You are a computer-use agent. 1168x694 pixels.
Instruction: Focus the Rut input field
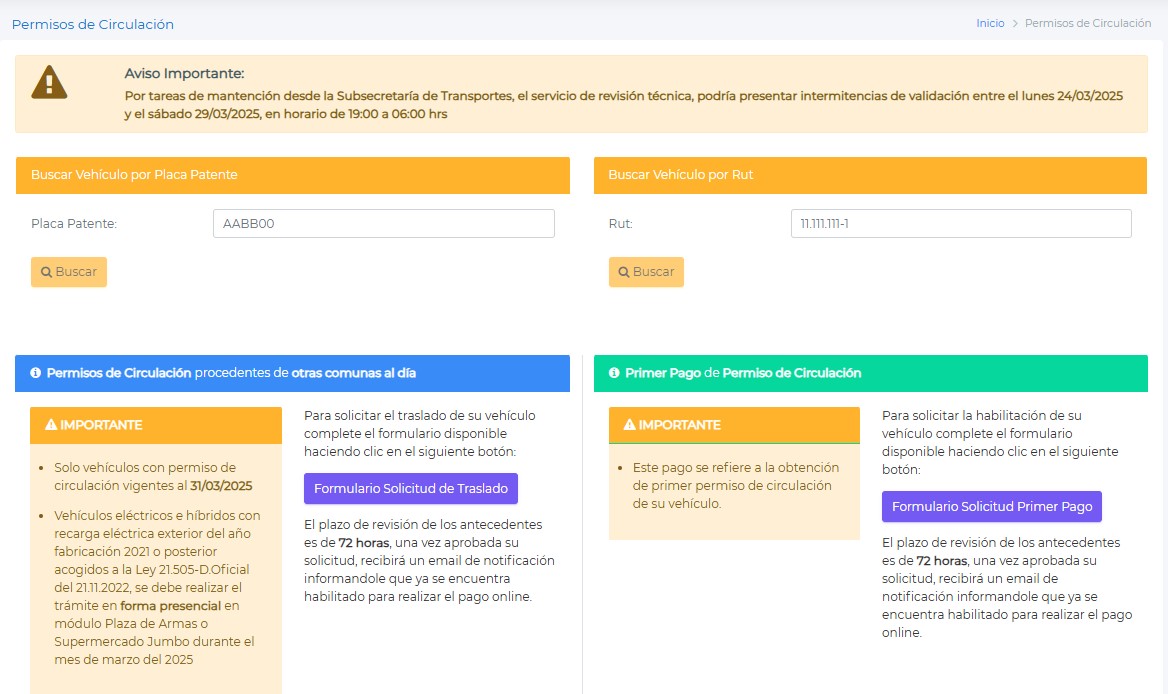pyautogui.click(x=960, y=224)
